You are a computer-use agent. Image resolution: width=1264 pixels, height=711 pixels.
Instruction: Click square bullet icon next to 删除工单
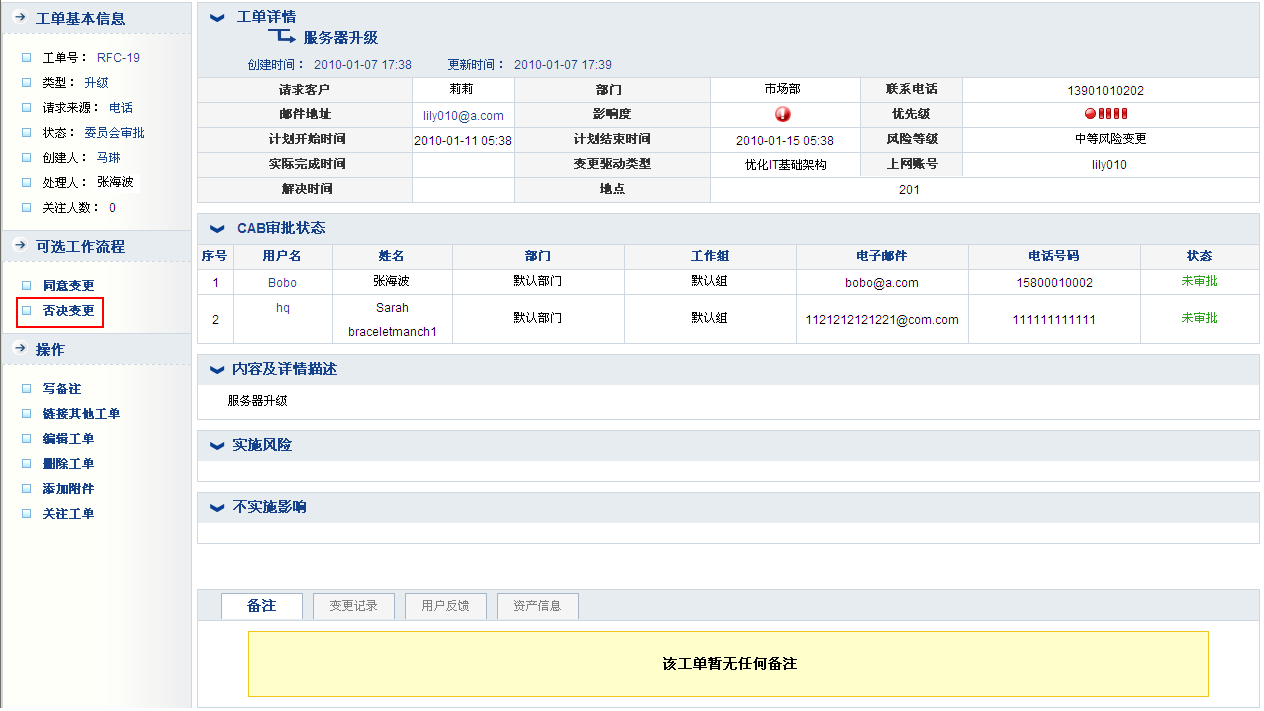(27, 463)
